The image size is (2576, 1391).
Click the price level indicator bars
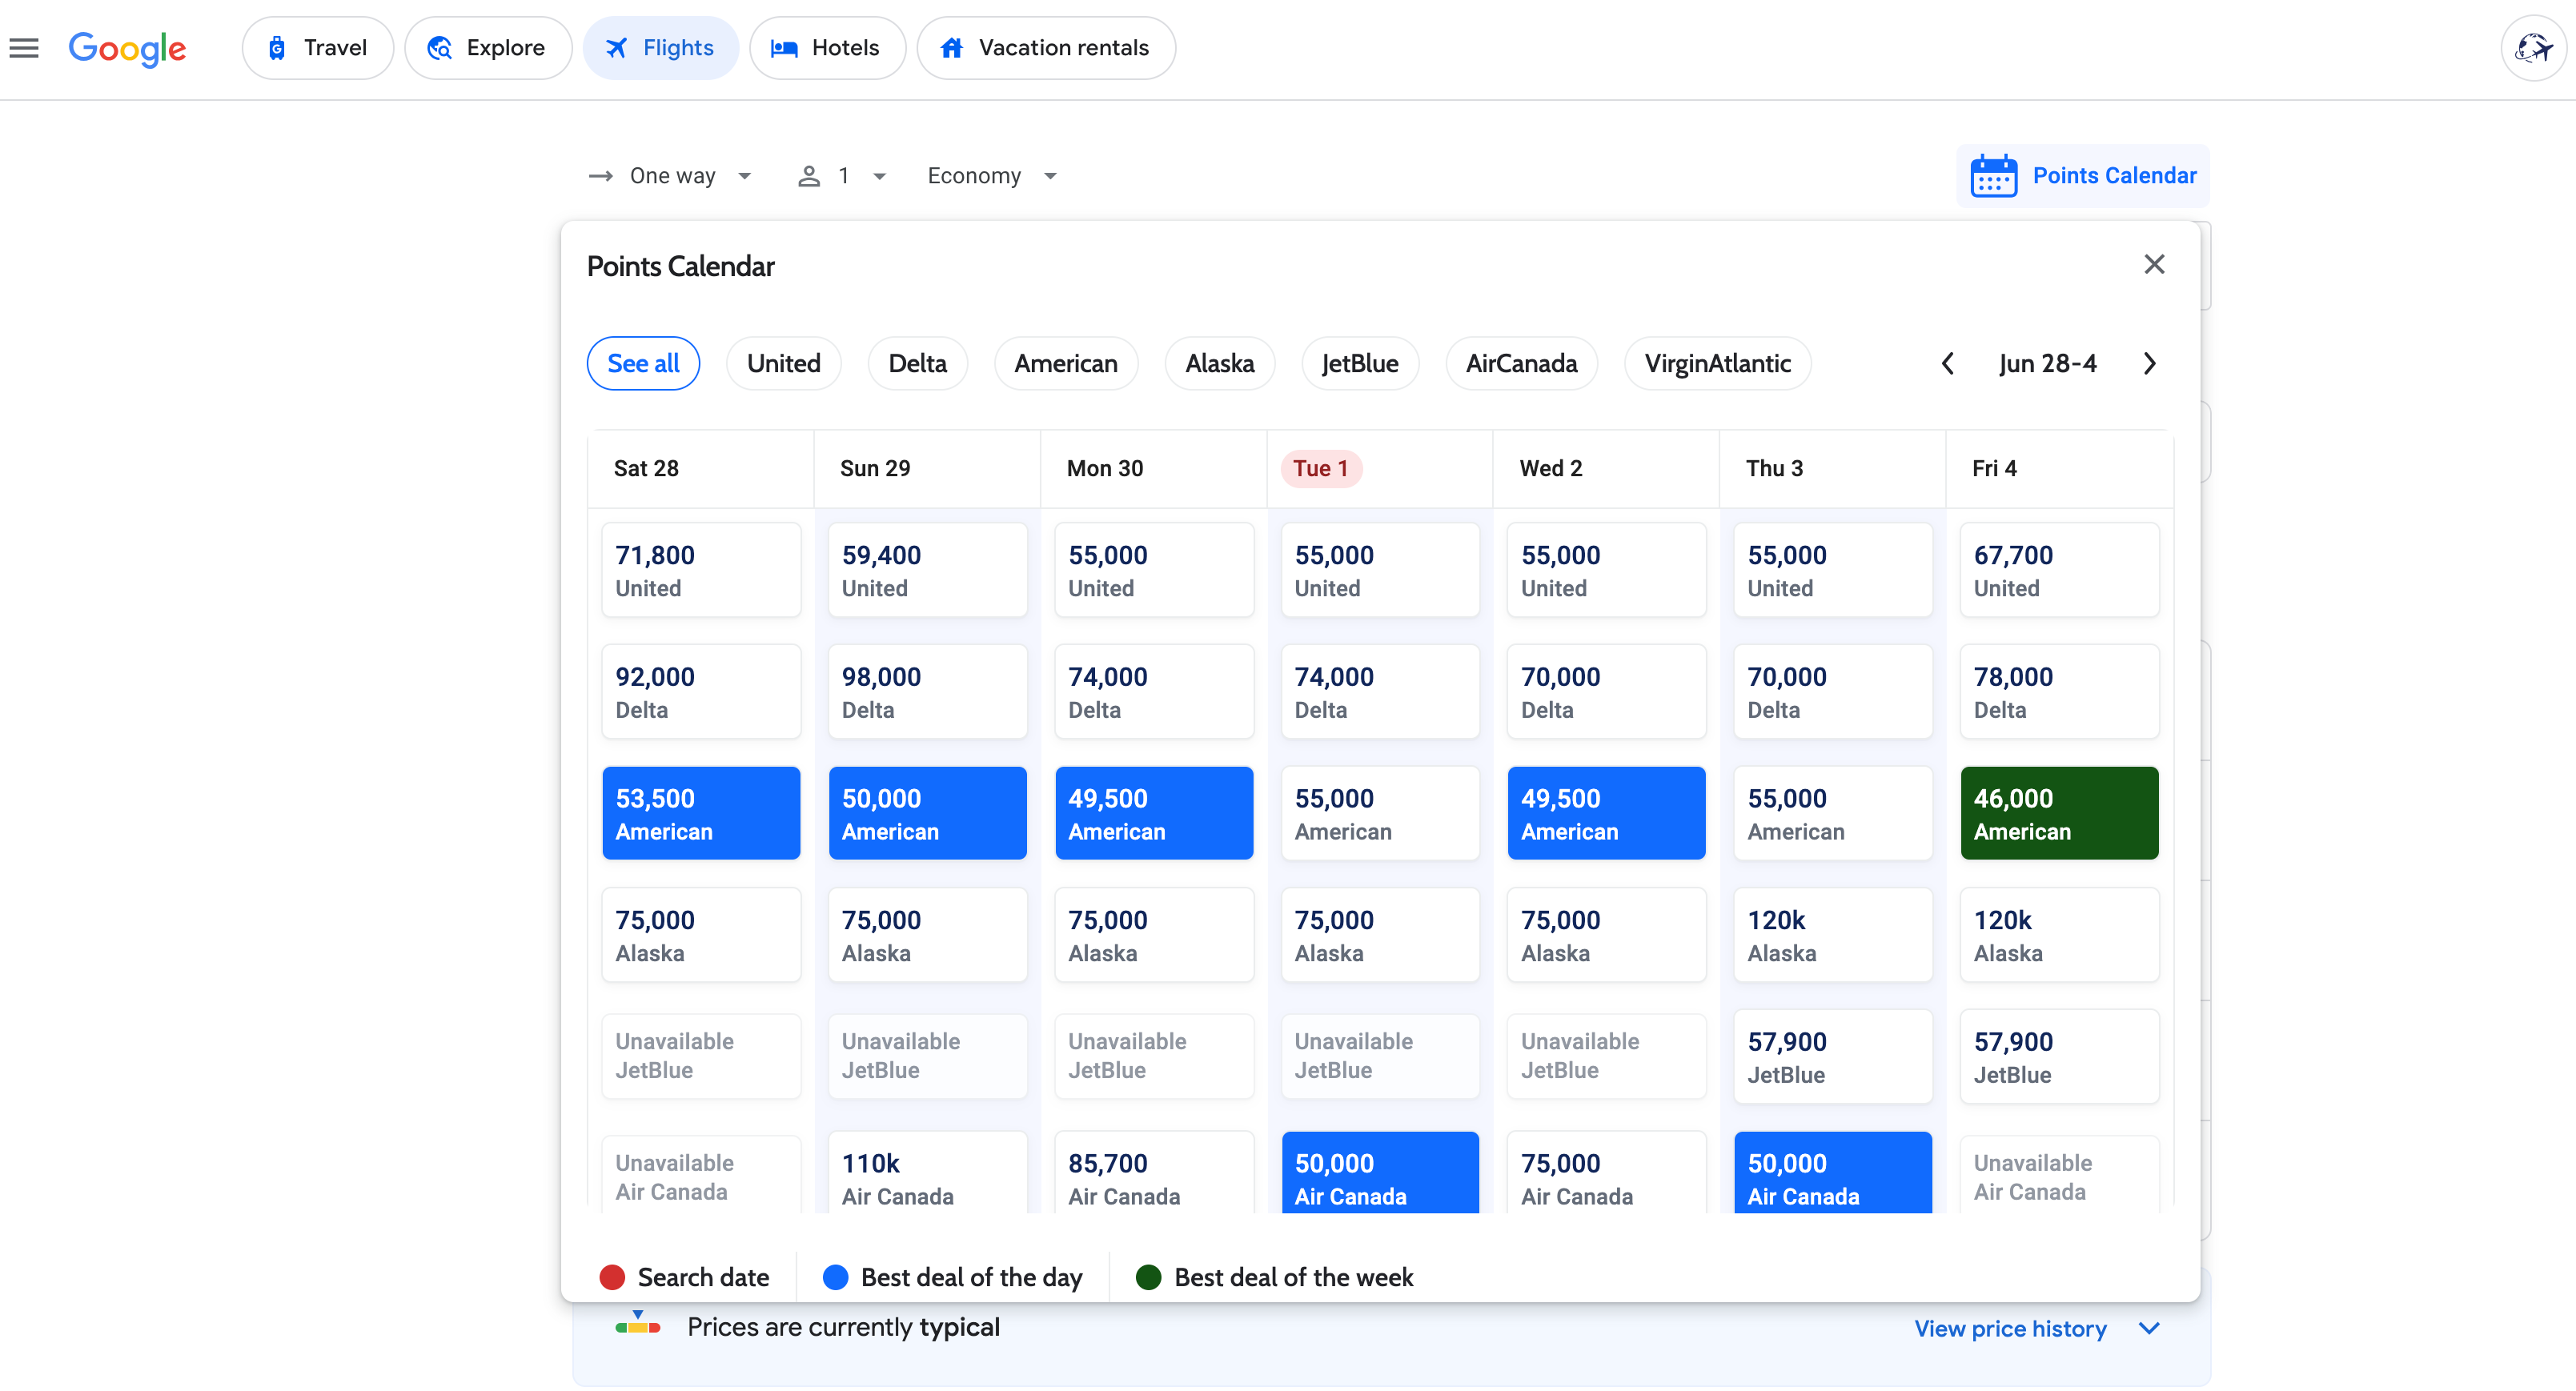[x=638, y=1326]
